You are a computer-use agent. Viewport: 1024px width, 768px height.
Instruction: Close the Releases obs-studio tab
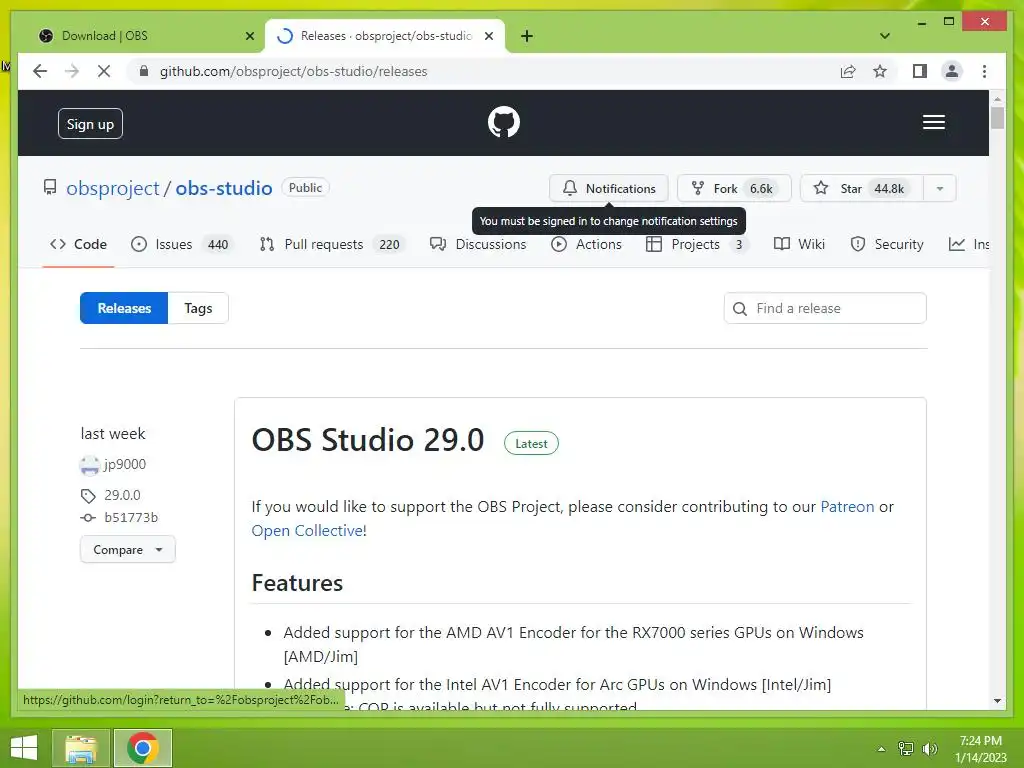[x=488, y=36]
